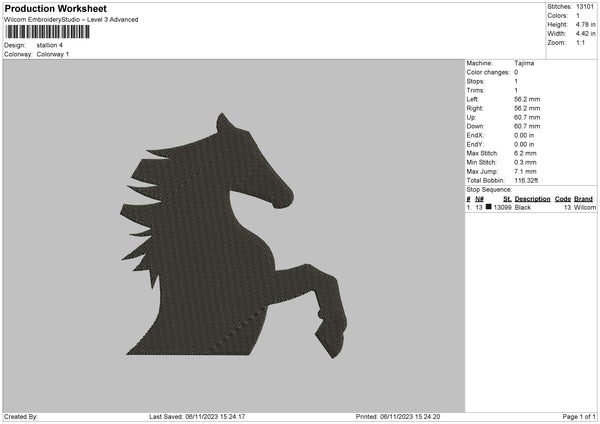This screenshot has height=424, width=600.
Task: Click the Machine value Tajima
Action: [524, 63]
